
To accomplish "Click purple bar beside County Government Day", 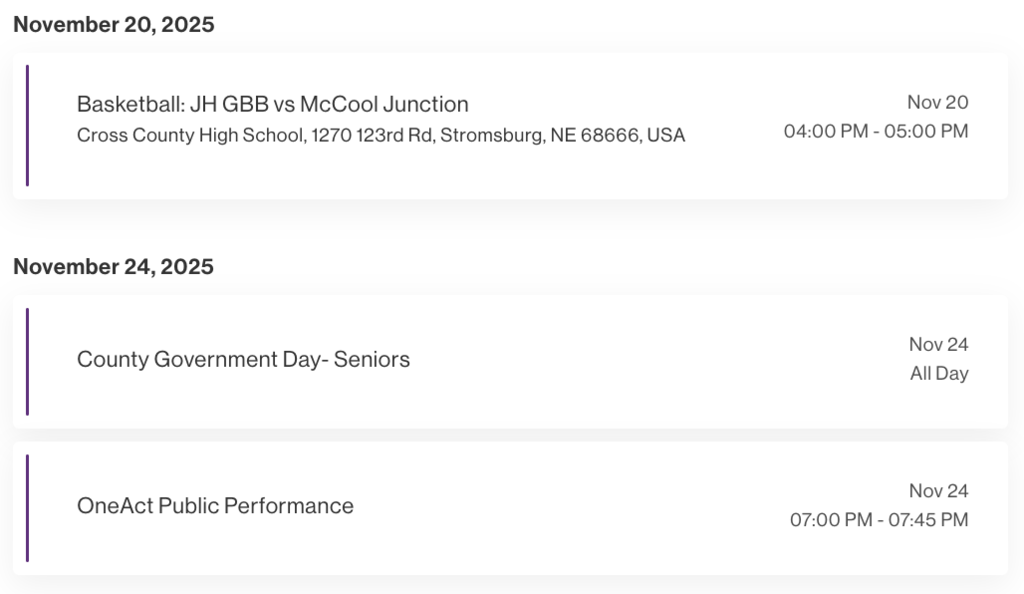I will (27, 361).
